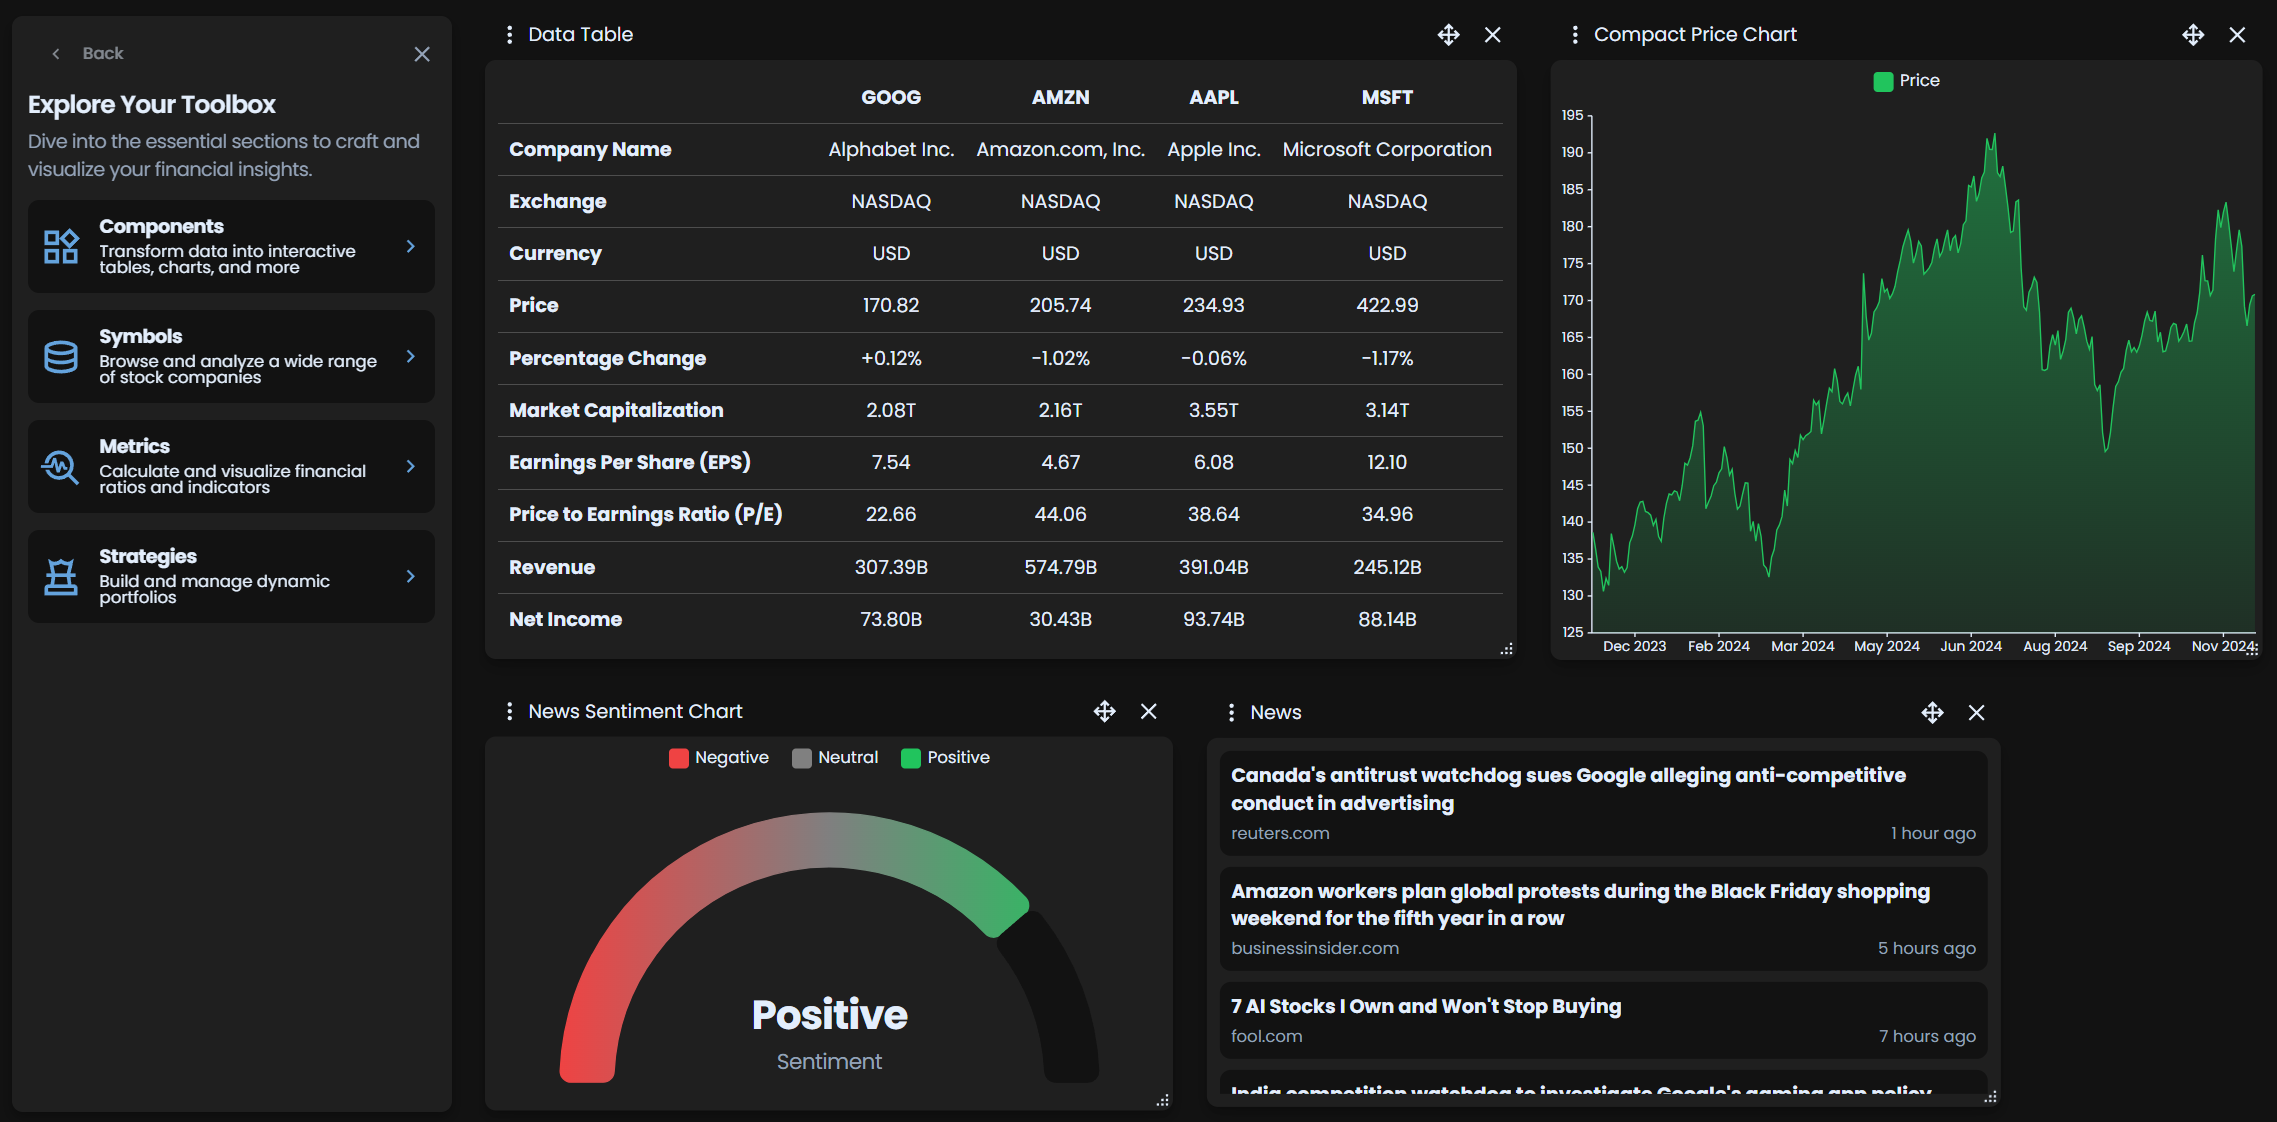Image resolution: width=2277 pixels, height=1122 pixels.
Task: Click the Components grid icon
Action: 61,246
